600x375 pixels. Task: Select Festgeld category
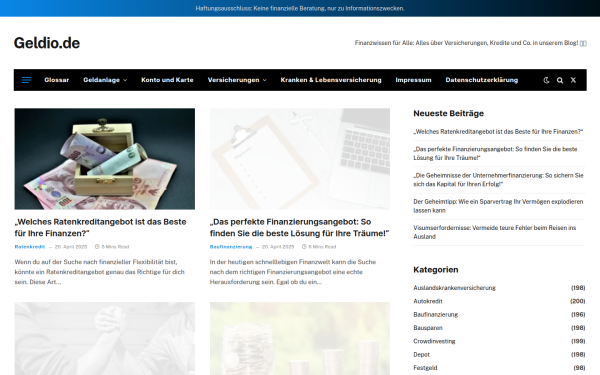pos(425,368)
